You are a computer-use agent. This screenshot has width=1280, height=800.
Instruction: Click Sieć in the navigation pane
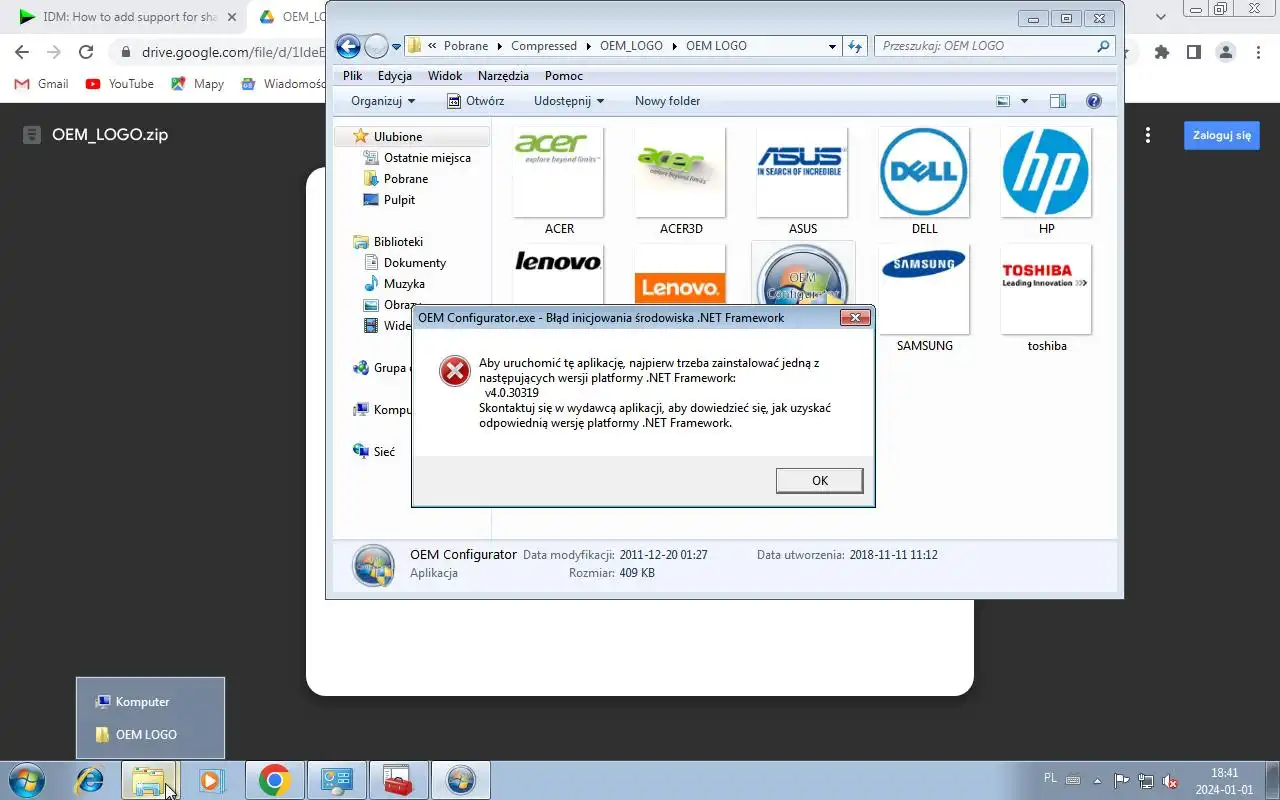pos(384,452)
